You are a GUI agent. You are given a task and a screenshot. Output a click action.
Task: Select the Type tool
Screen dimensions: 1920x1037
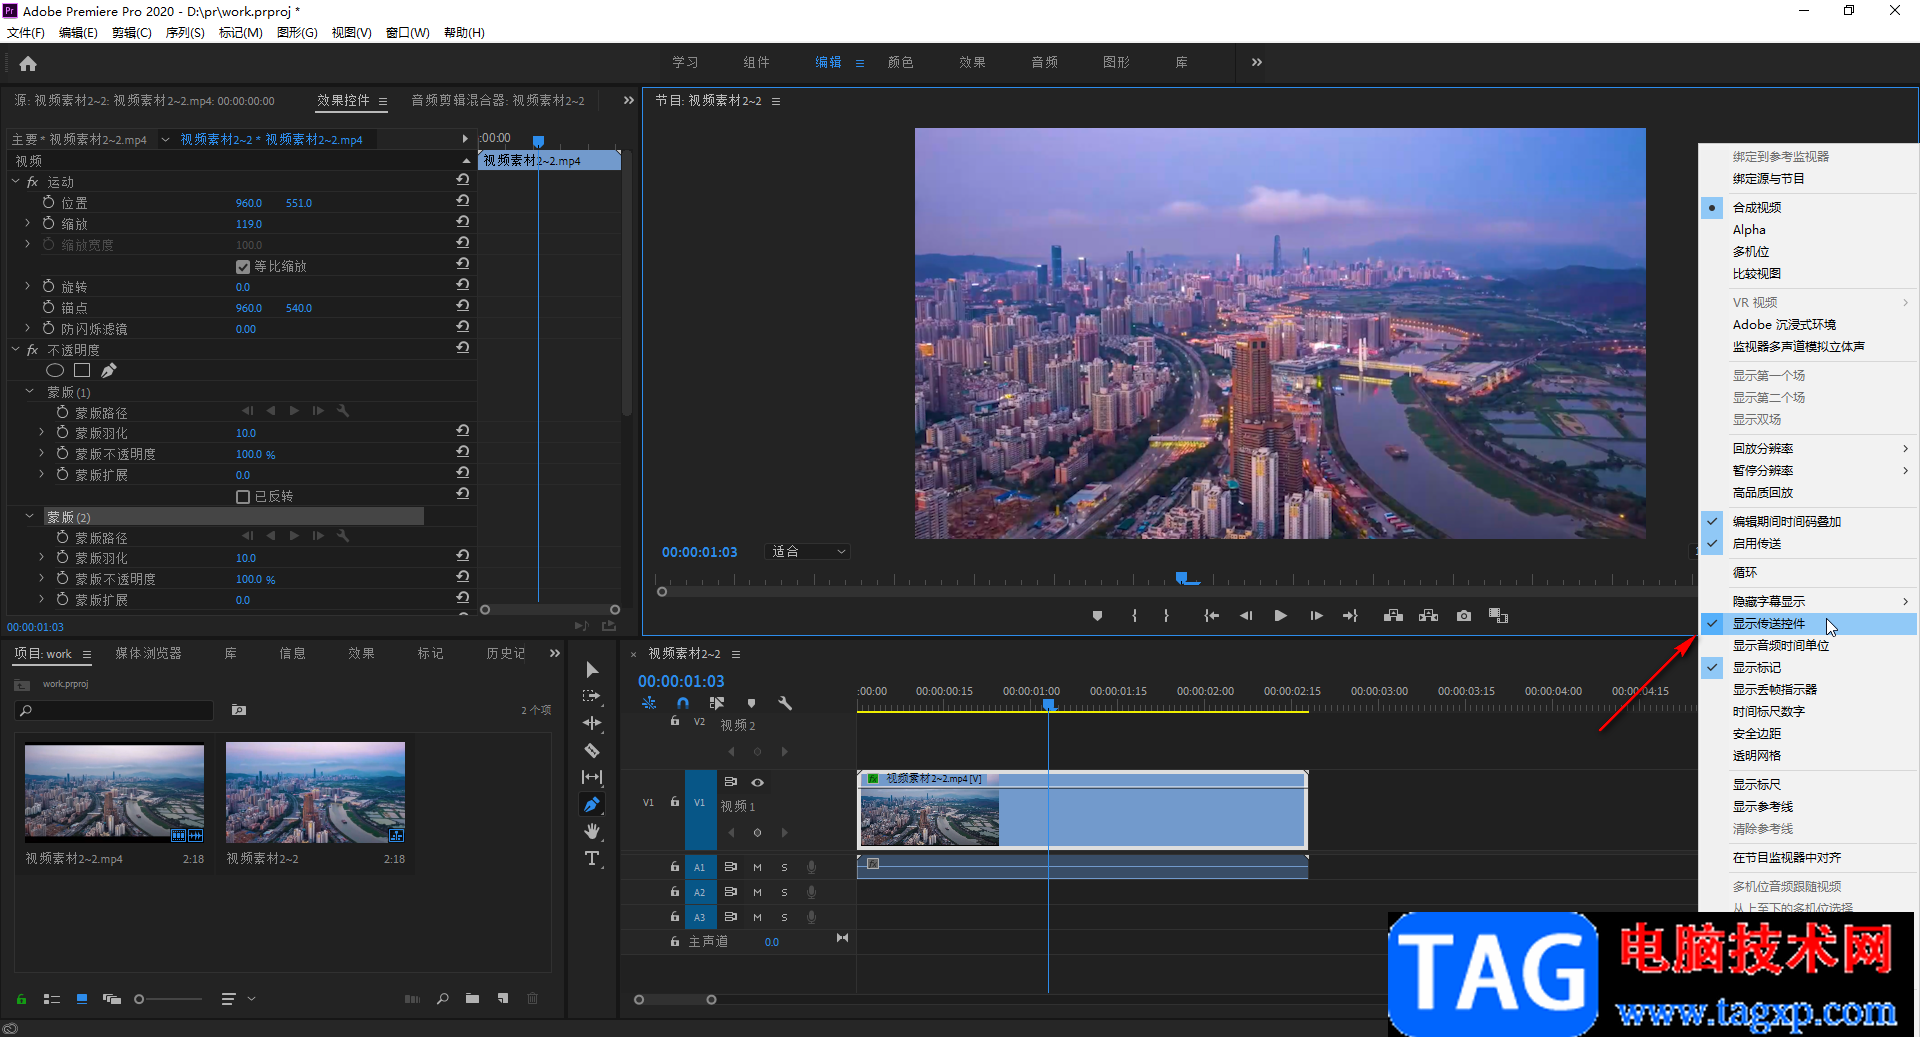592,858
